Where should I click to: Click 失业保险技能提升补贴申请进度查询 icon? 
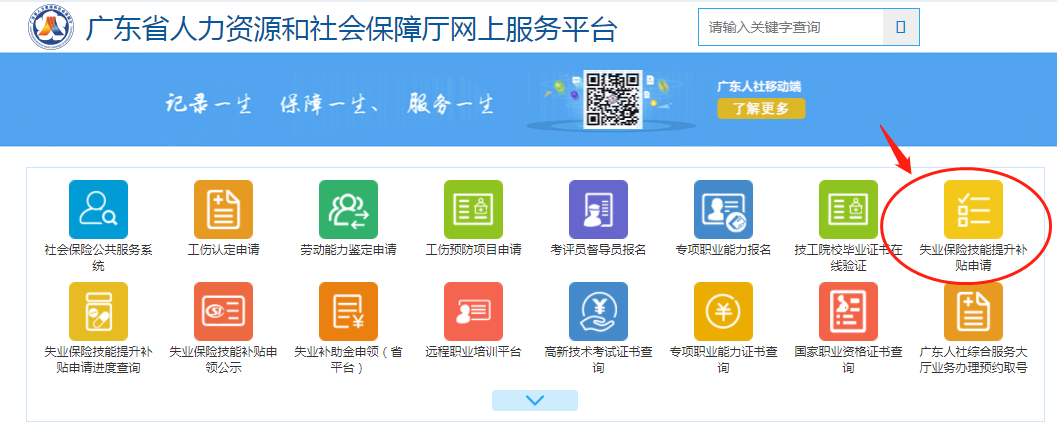pyautogui.click(x=98, y=311)
